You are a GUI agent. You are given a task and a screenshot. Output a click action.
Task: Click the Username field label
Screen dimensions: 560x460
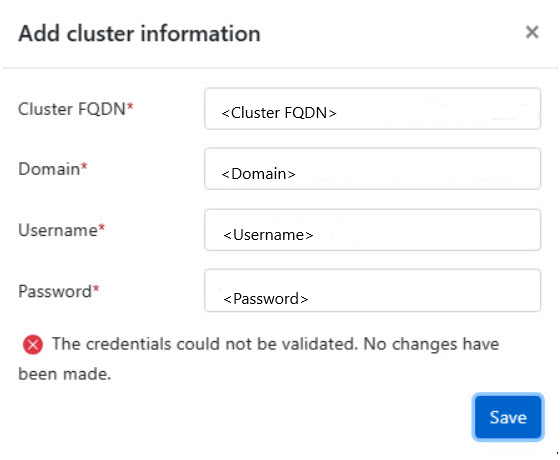(x=58, y=230)
